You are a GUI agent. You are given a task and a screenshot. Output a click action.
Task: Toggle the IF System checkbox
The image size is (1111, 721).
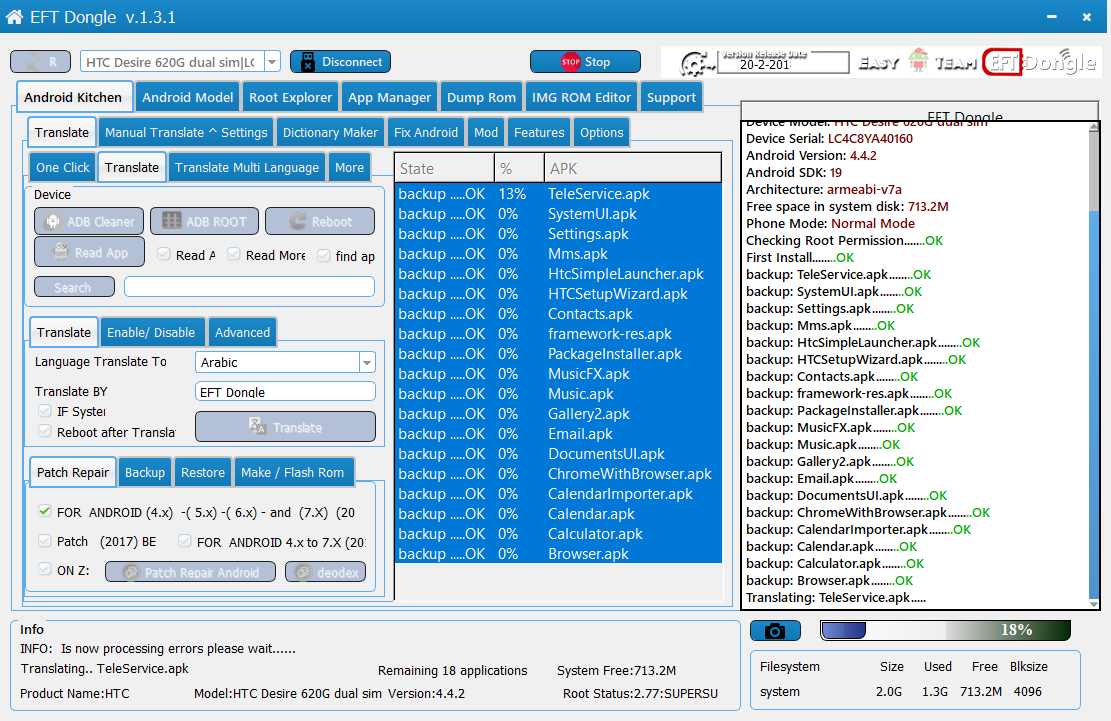coord(45,411)
